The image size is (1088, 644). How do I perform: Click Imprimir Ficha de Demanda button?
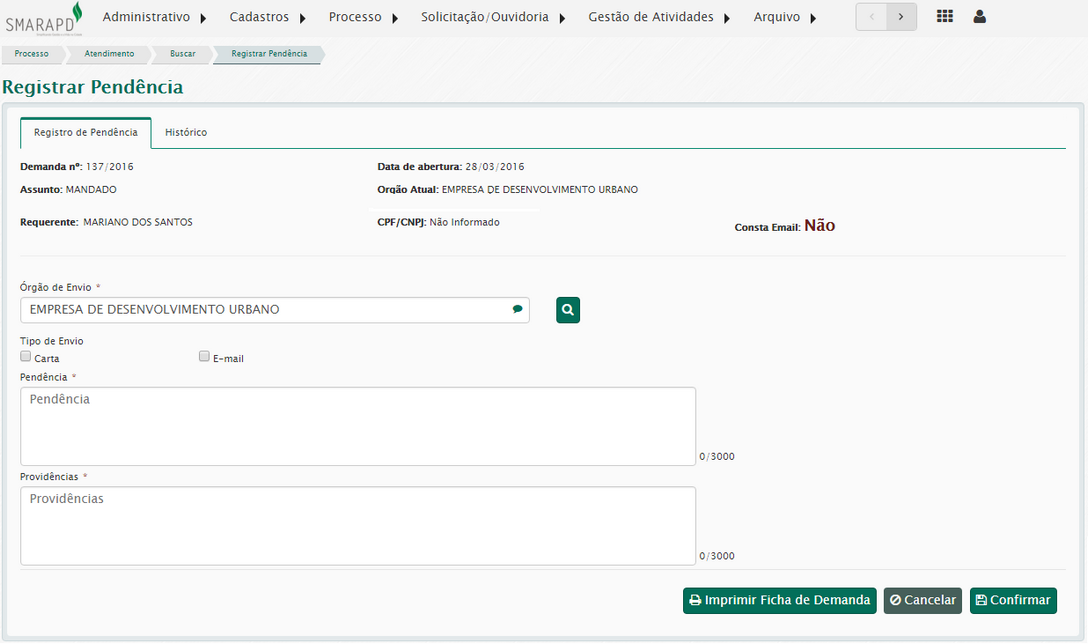[779, 600]
